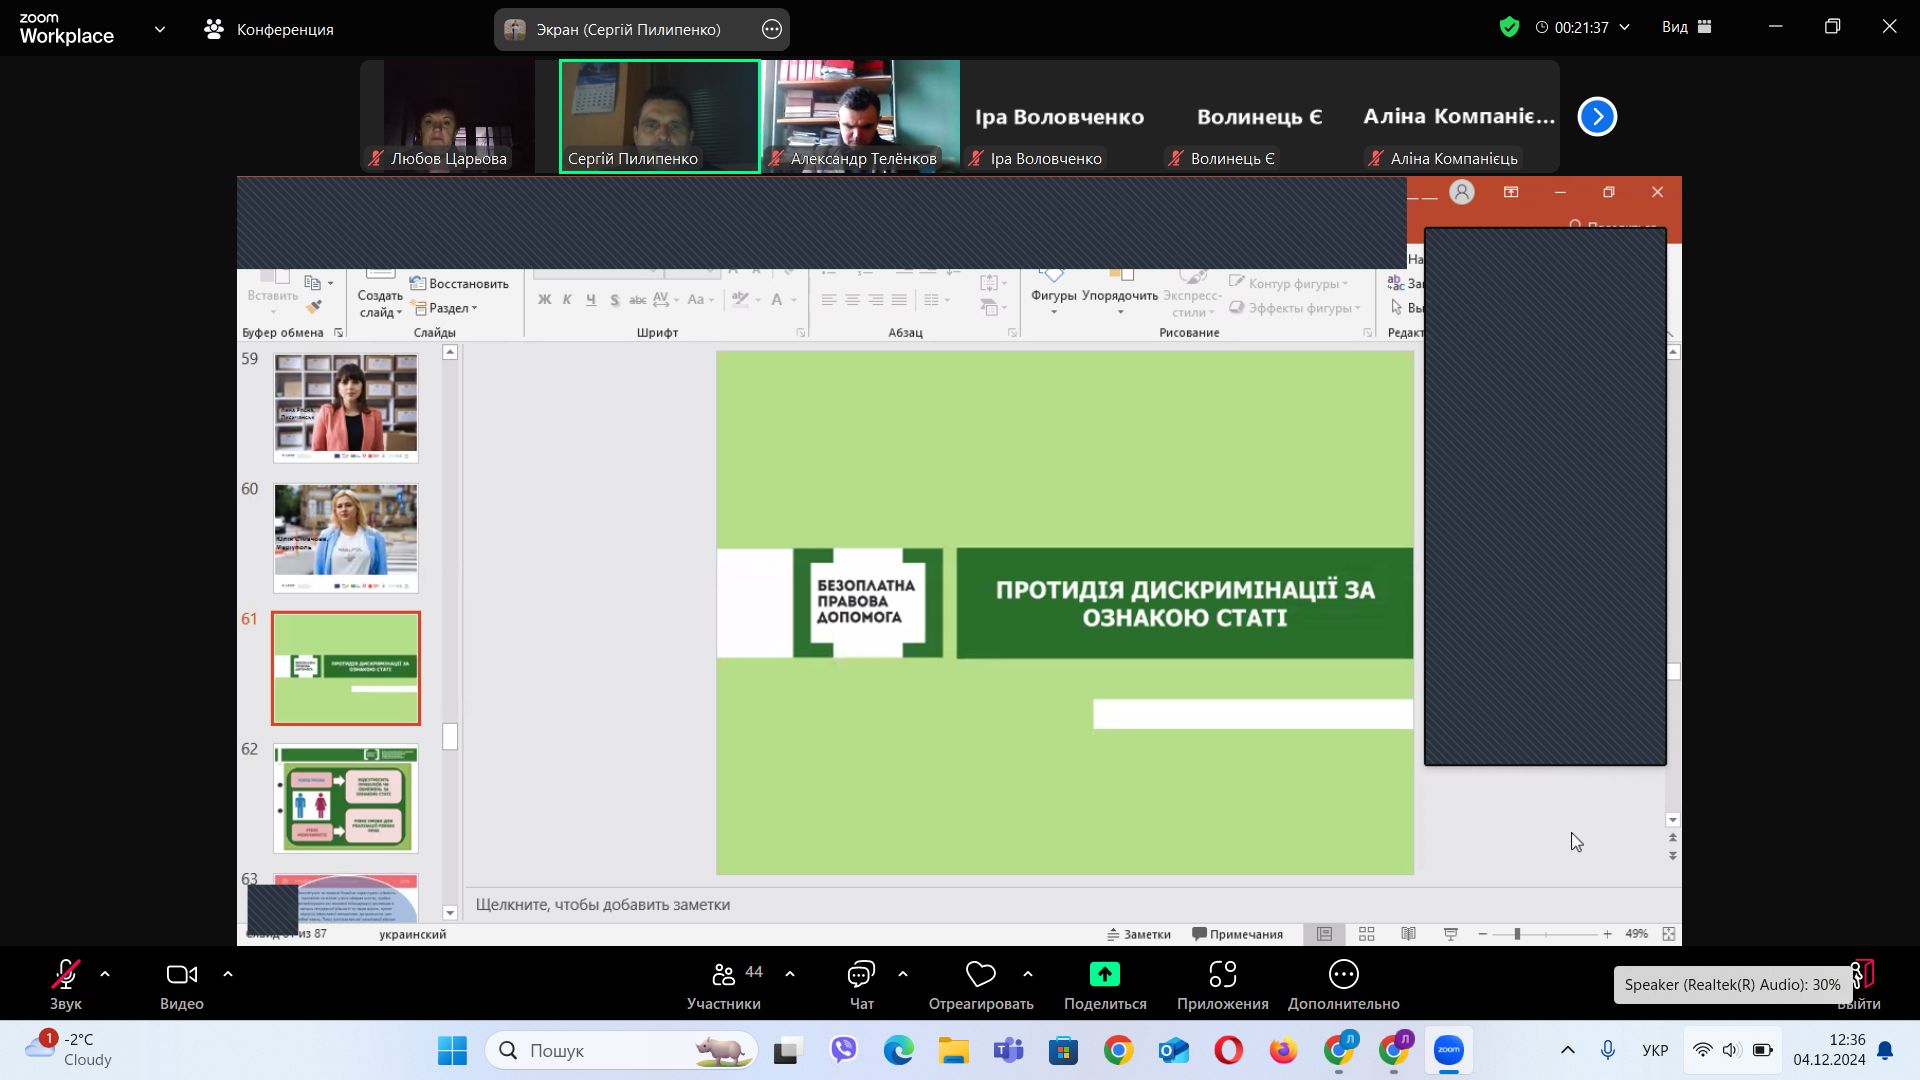The width and height of the screenshot is (1920, 1080).
Task: Open Участники participants panel
Action: (724, 975)
